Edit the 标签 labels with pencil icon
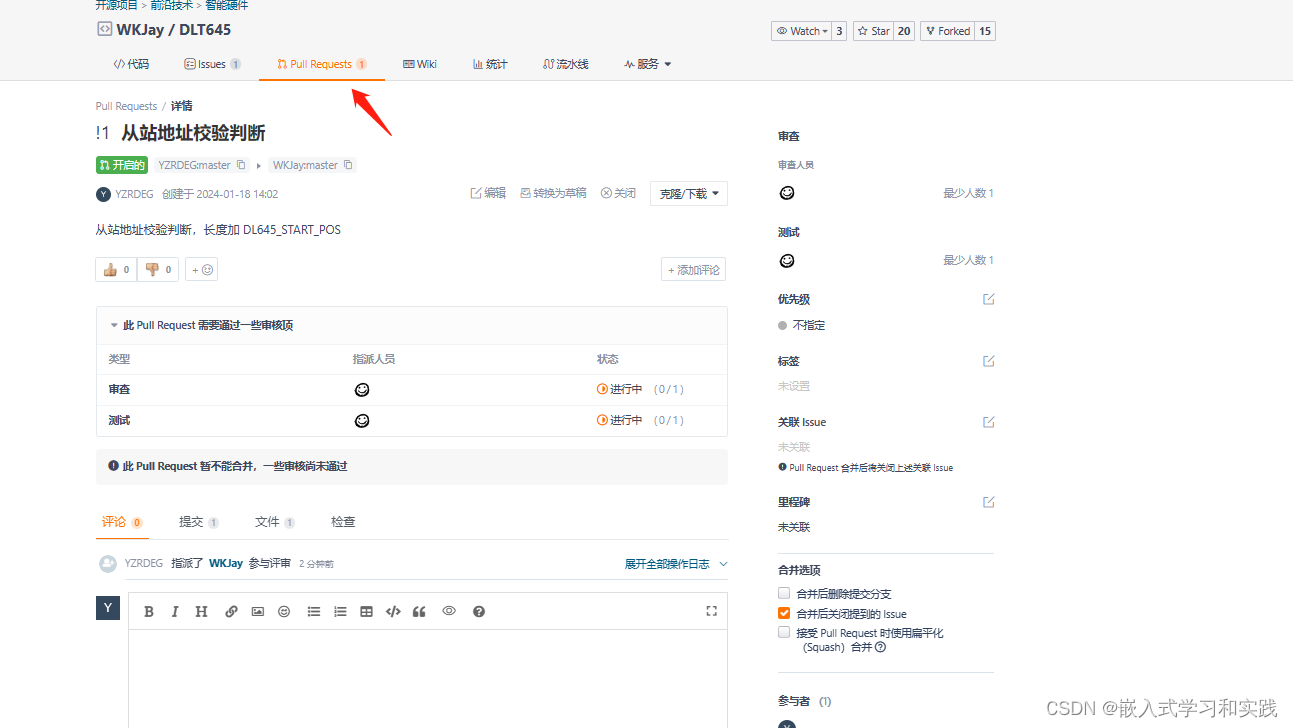Screen dimensions: 1293x728 coord(989,361)
